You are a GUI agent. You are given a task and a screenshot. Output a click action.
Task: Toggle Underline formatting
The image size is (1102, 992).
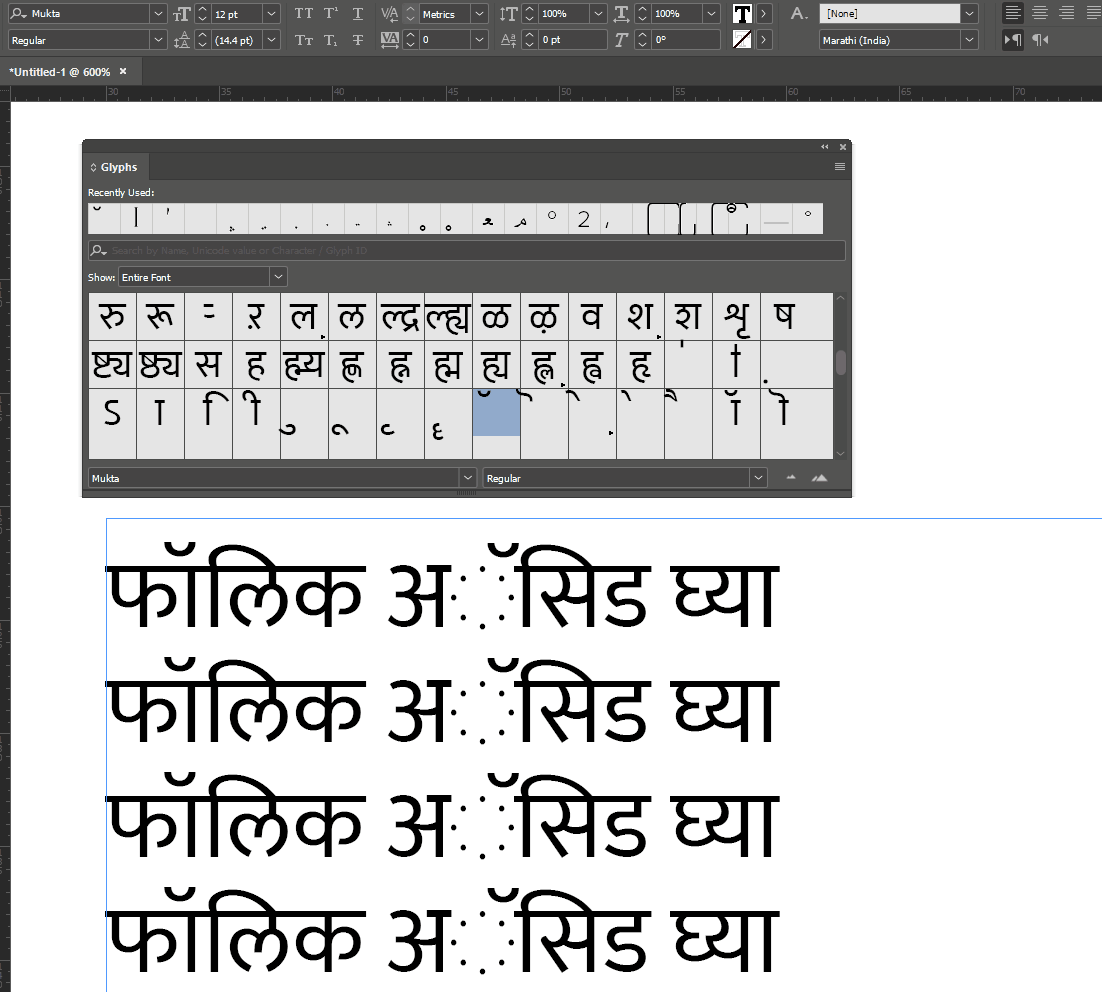[358, 13]
